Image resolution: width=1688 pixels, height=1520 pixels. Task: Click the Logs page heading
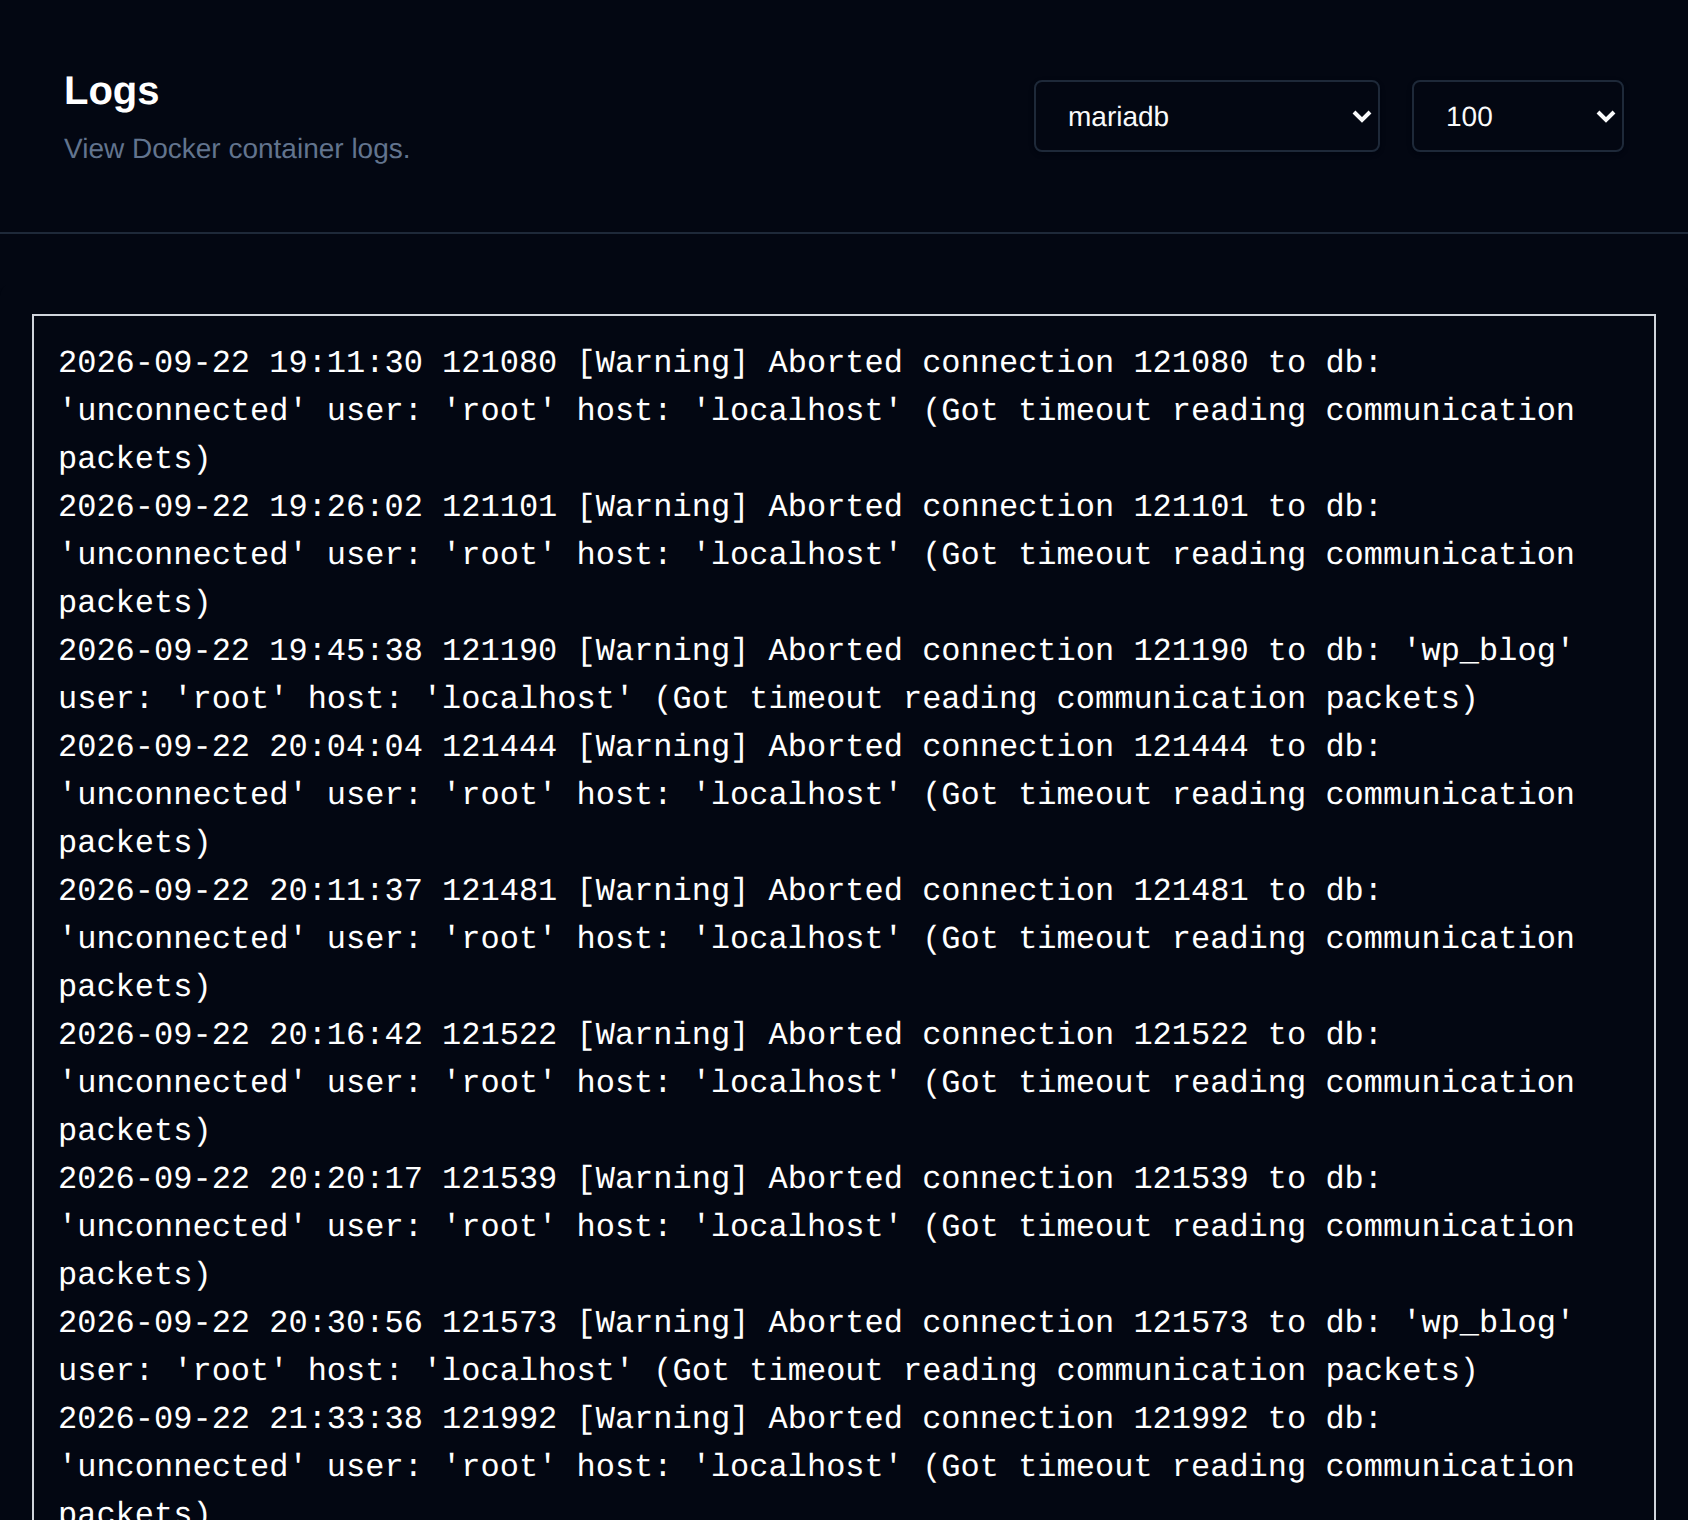(111, 91)
